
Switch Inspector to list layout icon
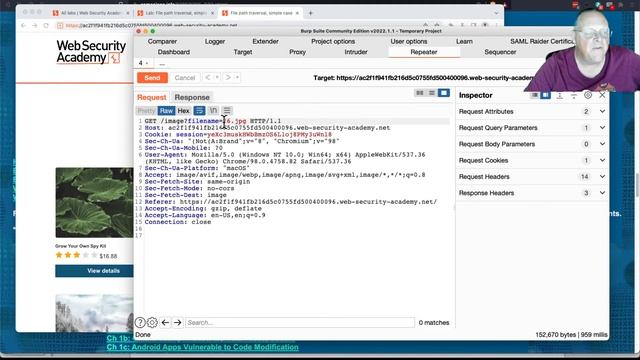534,95
